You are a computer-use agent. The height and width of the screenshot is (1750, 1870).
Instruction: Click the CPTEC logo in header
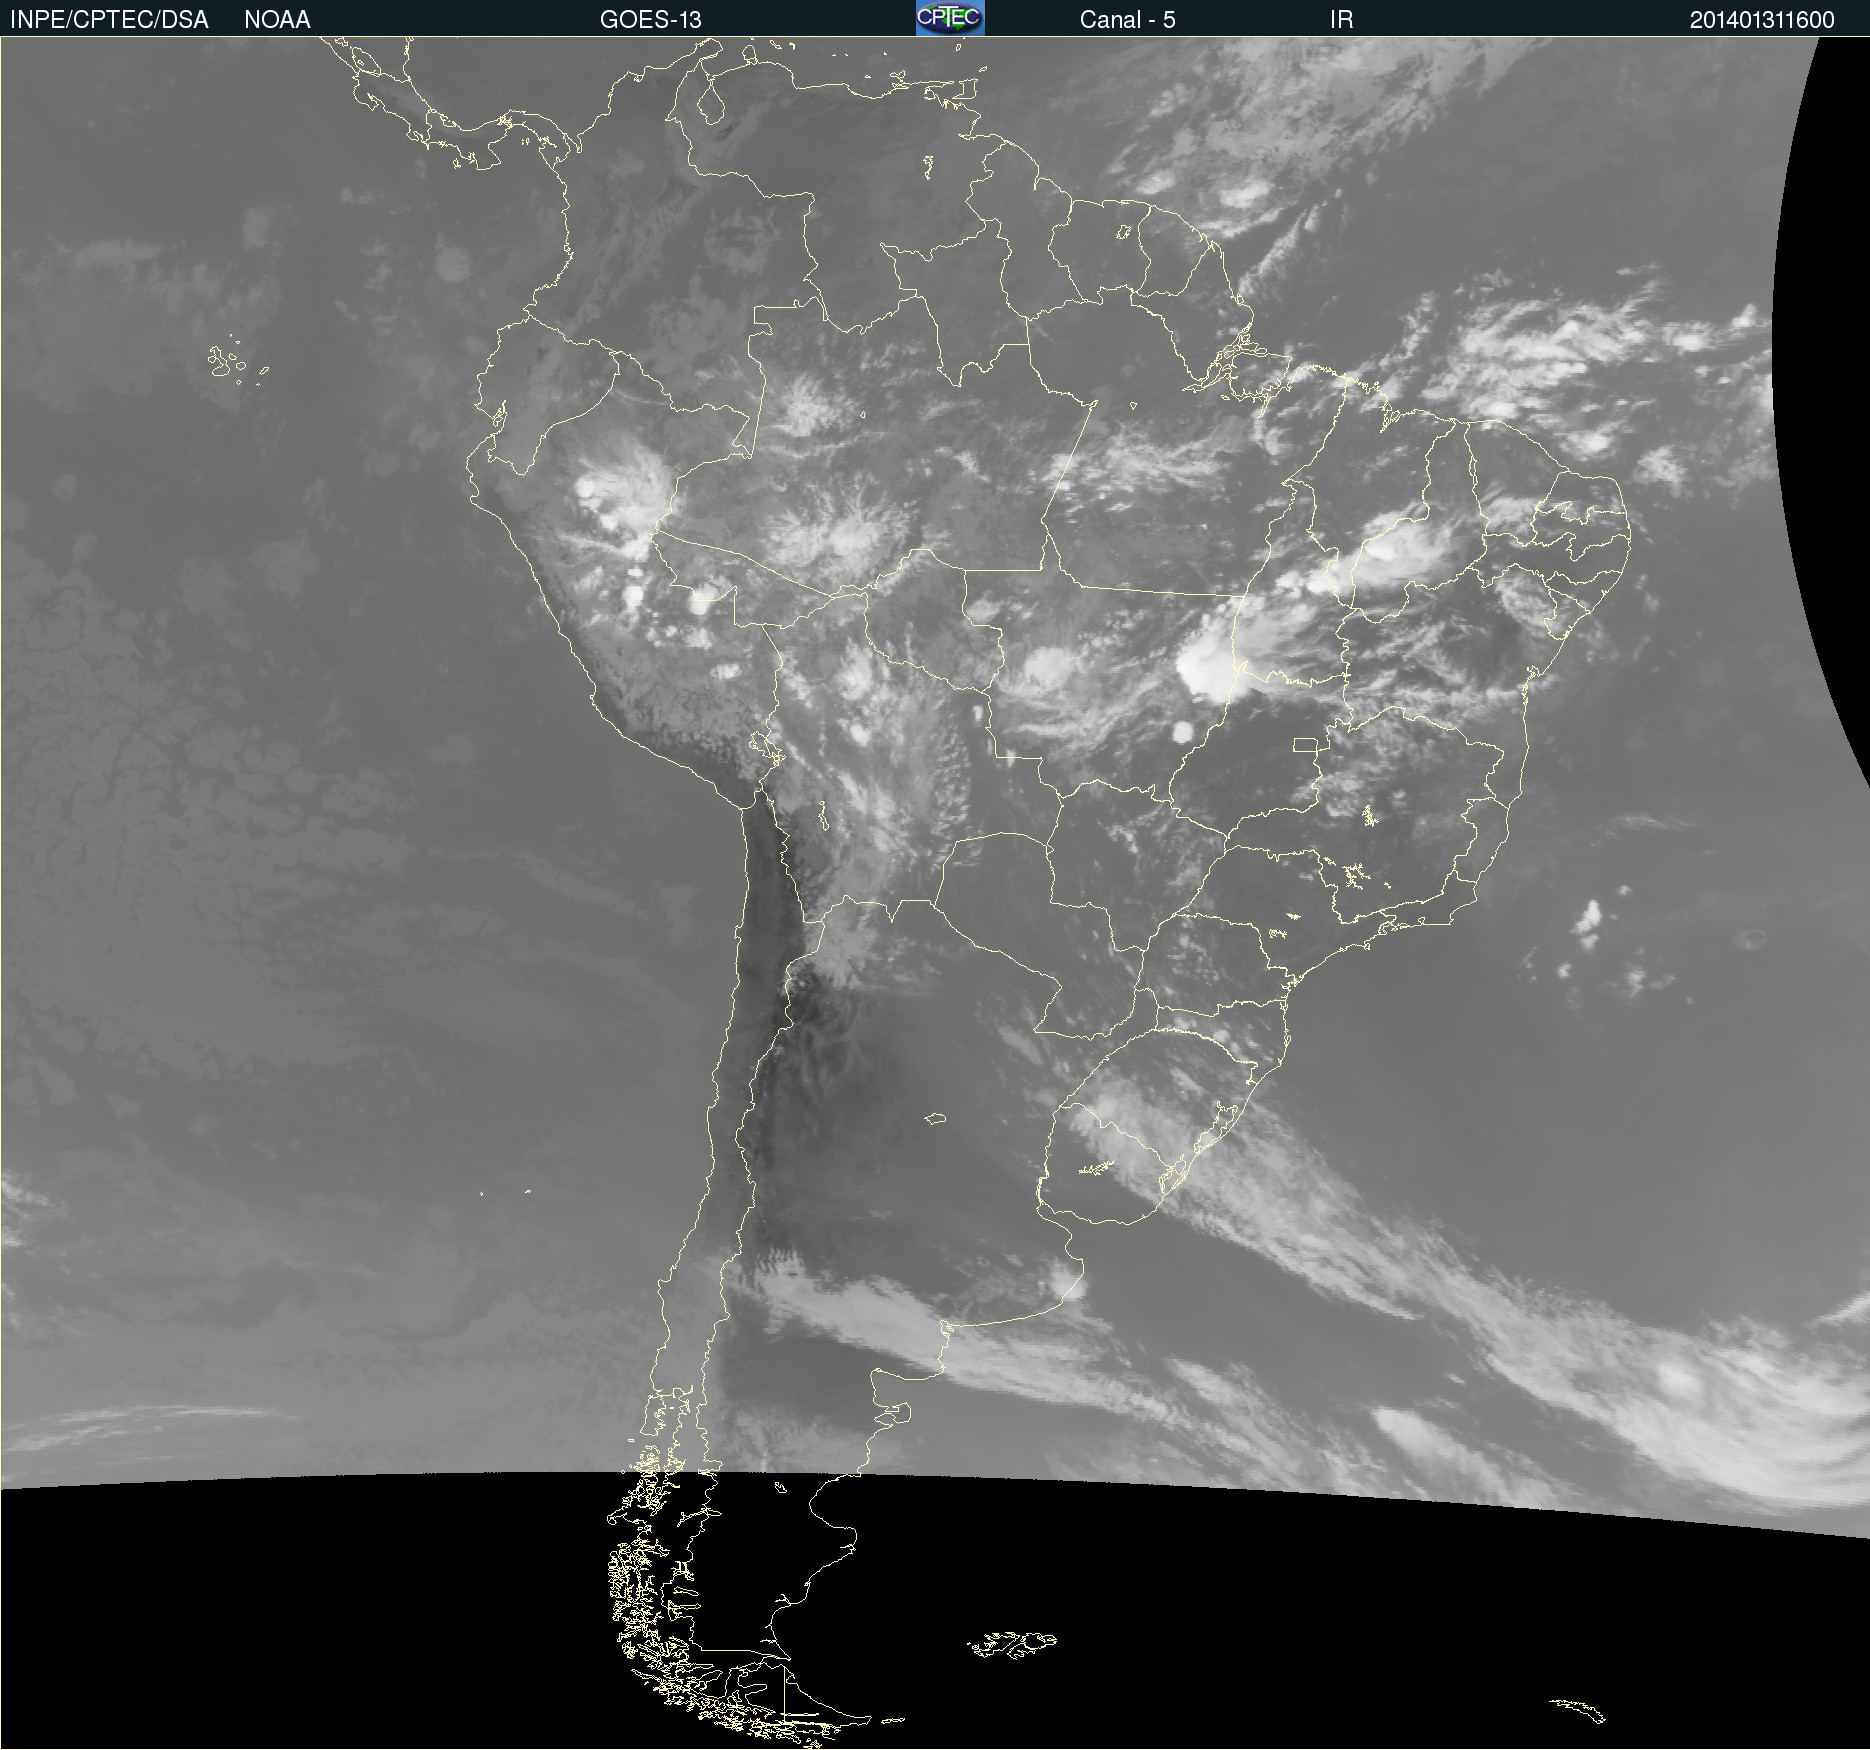click(x=950, y=18)
